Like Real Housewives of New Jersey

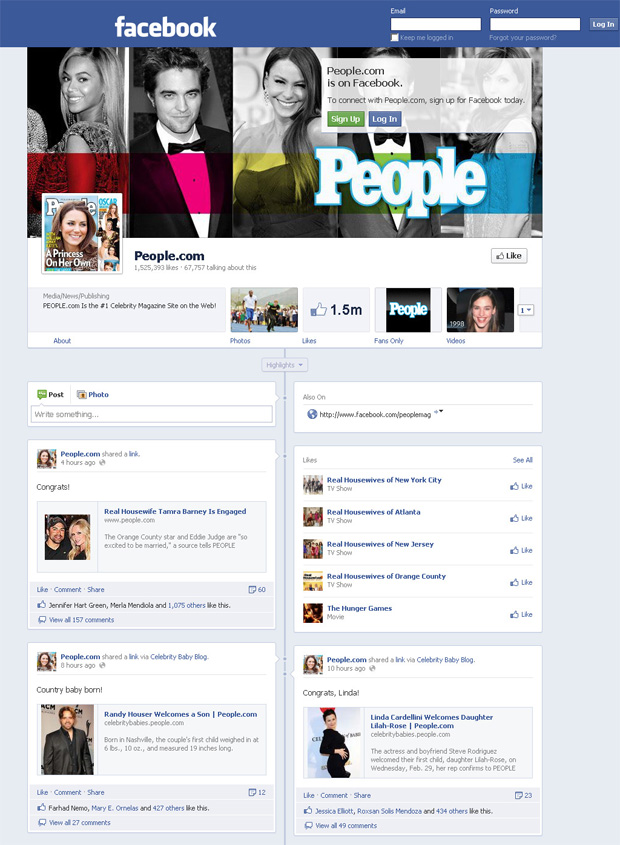pos(521,550)
